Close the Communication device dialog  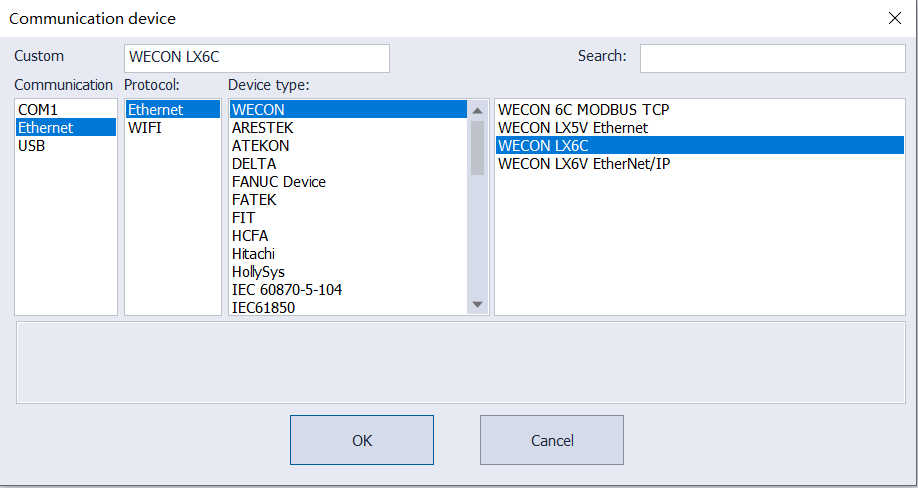point(895,18)
